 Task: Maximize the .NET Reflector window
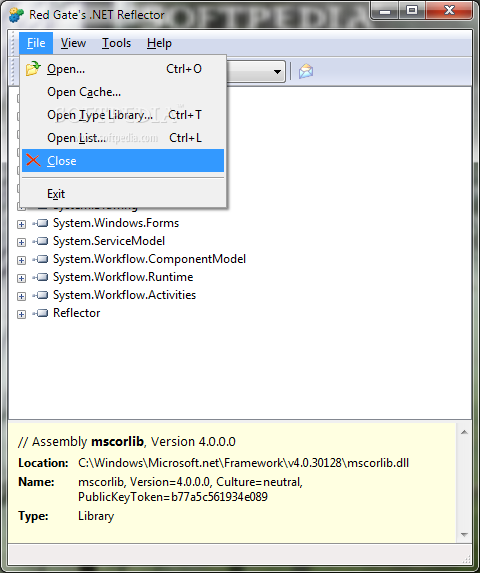412,11
